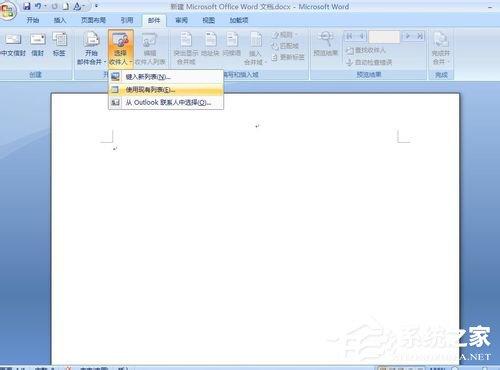The image size is (500, 370).
Task: Save document via Quick Access floppy icon
Action: [x=27, y=6]
